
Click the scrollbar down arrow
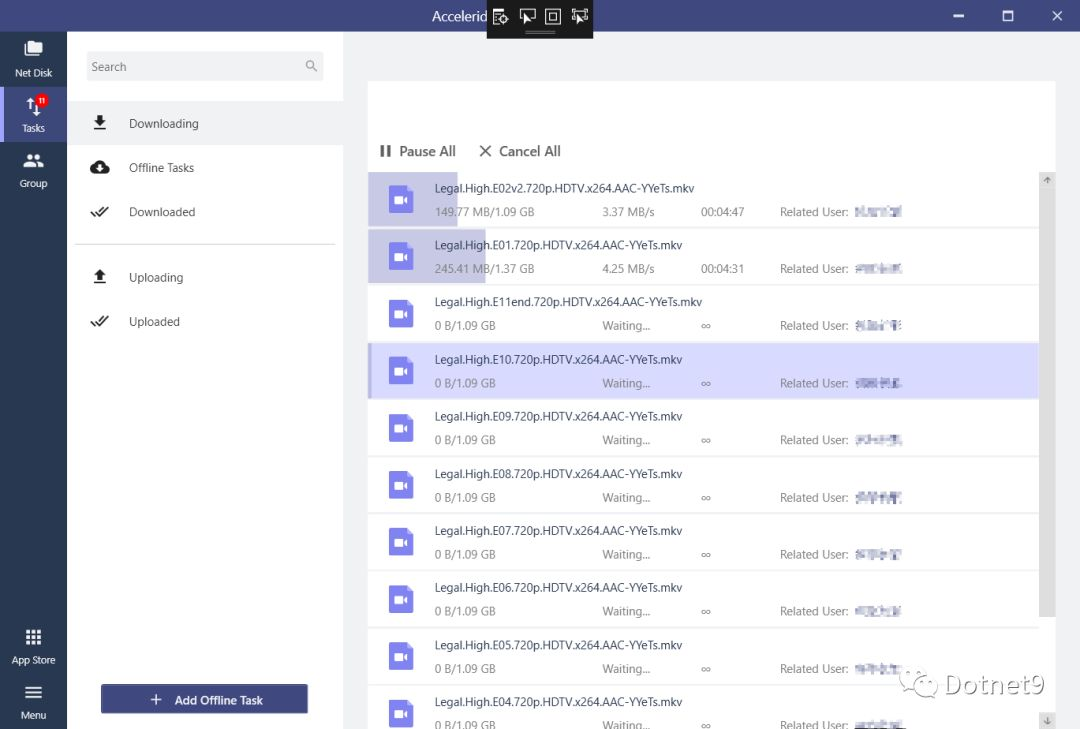coord(1047,720)
